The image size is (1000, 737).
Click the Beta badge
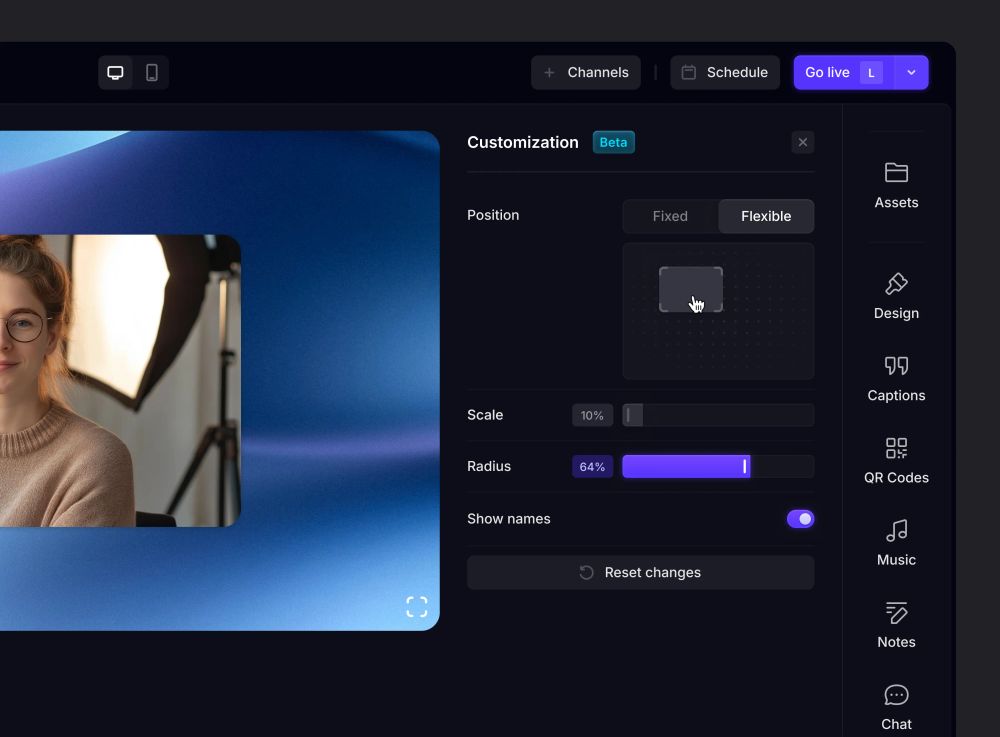click(614, 142)
